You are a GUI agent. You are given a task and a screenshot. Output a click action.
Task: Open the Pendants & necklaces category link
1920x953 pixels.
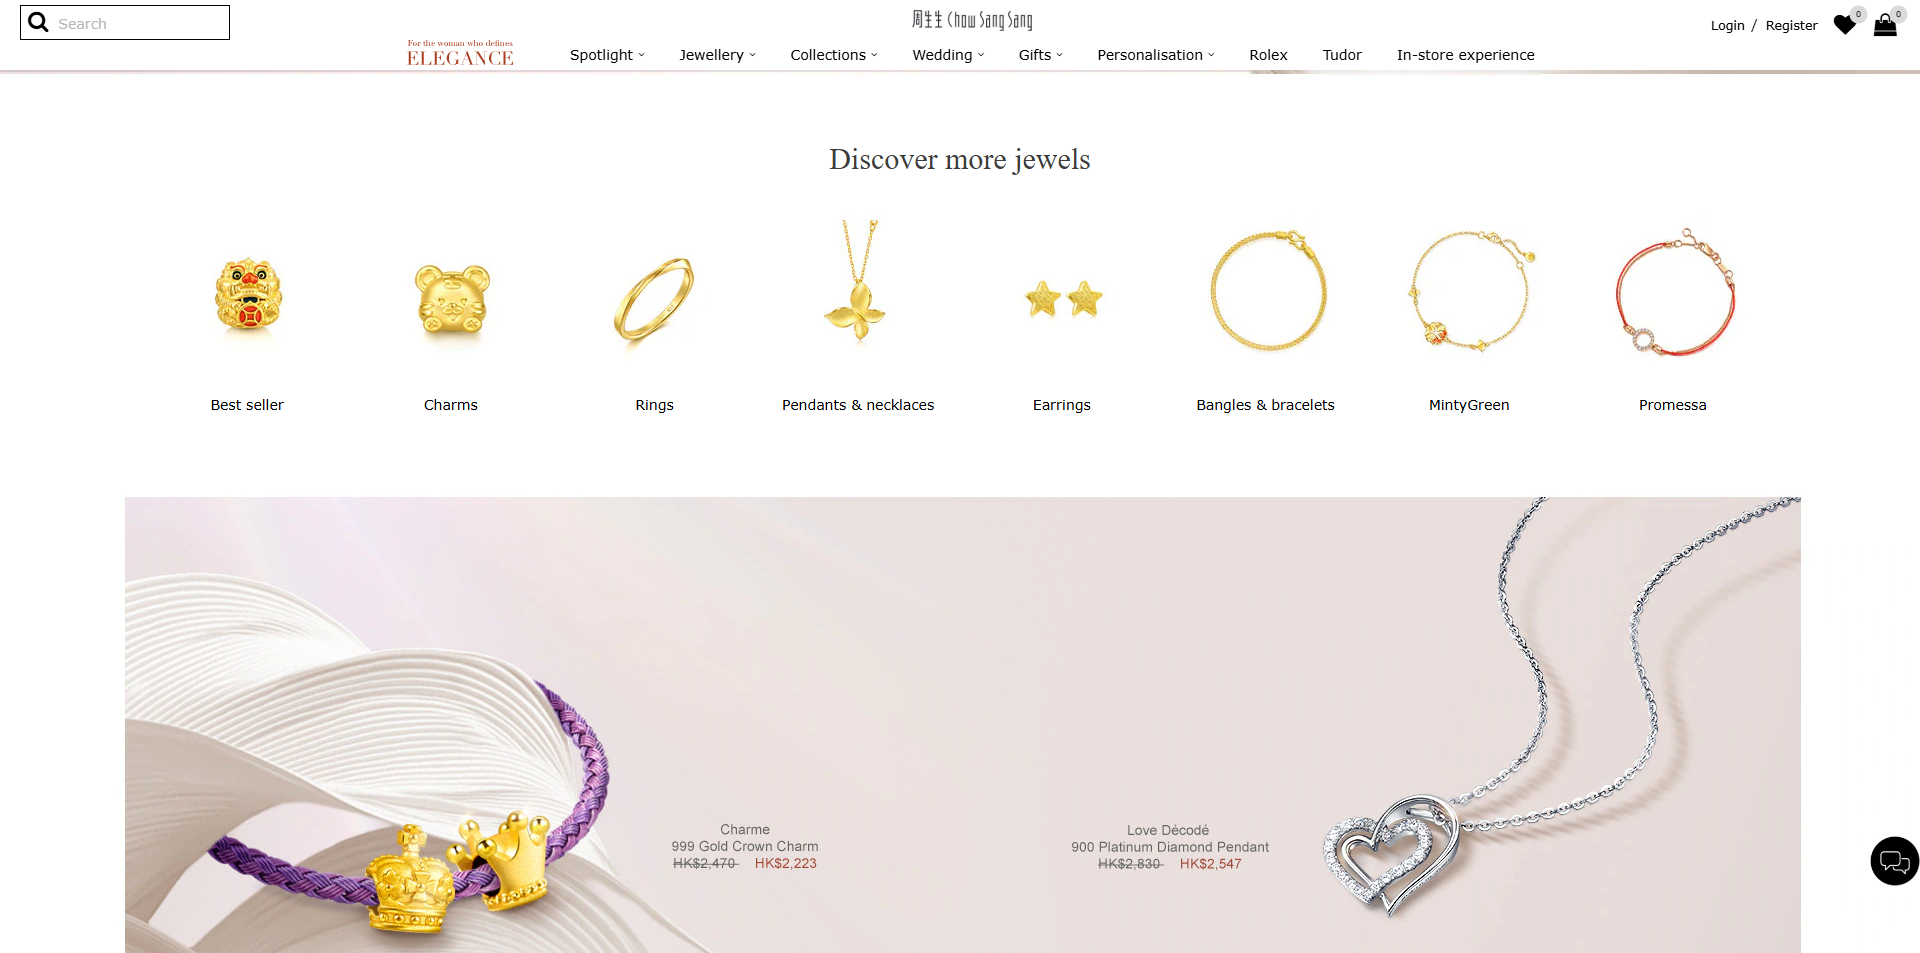click(x=858, y=405)
